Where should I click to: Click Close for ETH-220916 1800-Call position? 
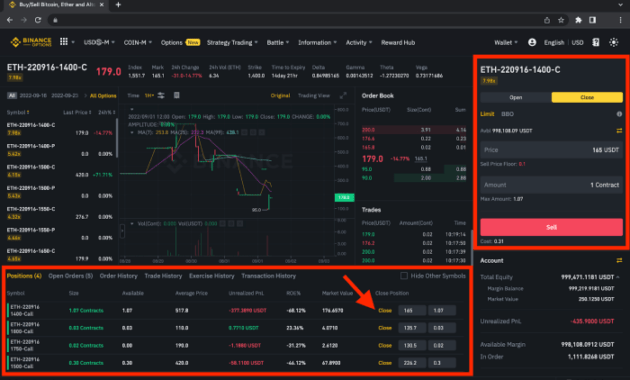[385, 328]
